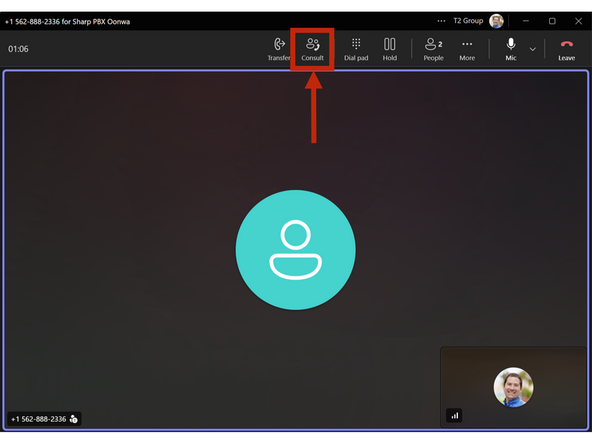Image resolution: width=592 pixels, height=444 pixels.
Task: Click your self-view profile thumbnail
Action: pos(513,387)
